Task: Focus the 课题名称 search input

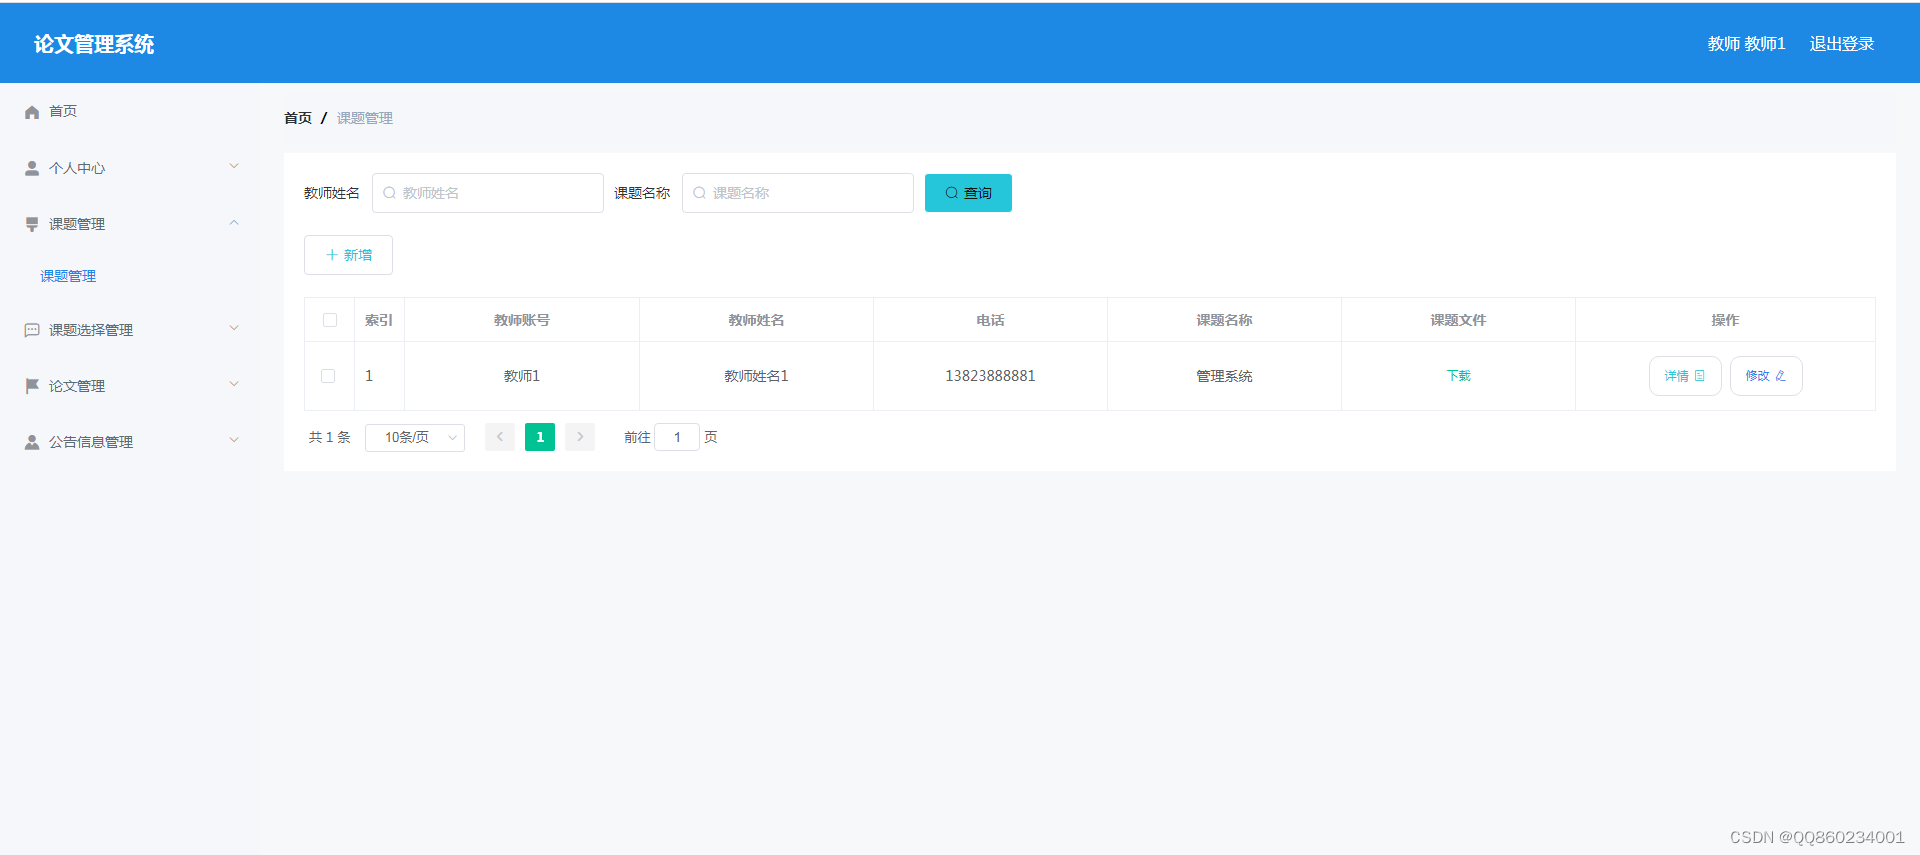Action: pyautogui.click(x=798, y=193)
